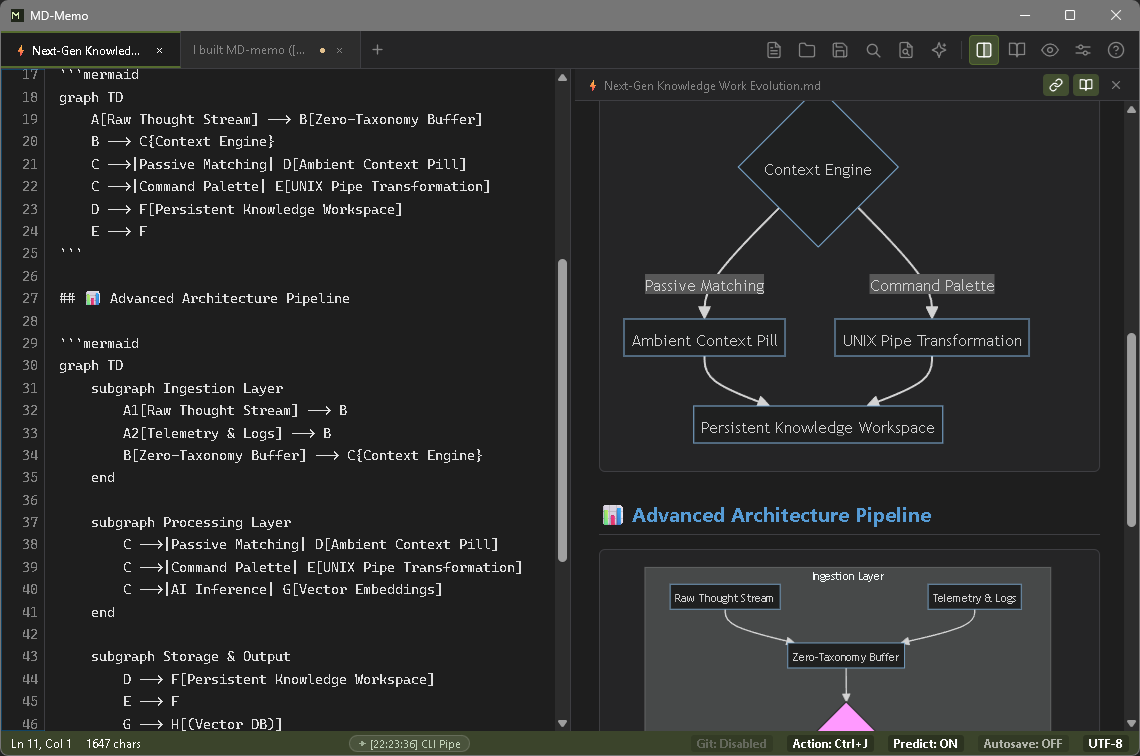Screen dimensions: 1140x756
Task: Click the editor scrollbar up arrow
Action: tap(562, 77)
